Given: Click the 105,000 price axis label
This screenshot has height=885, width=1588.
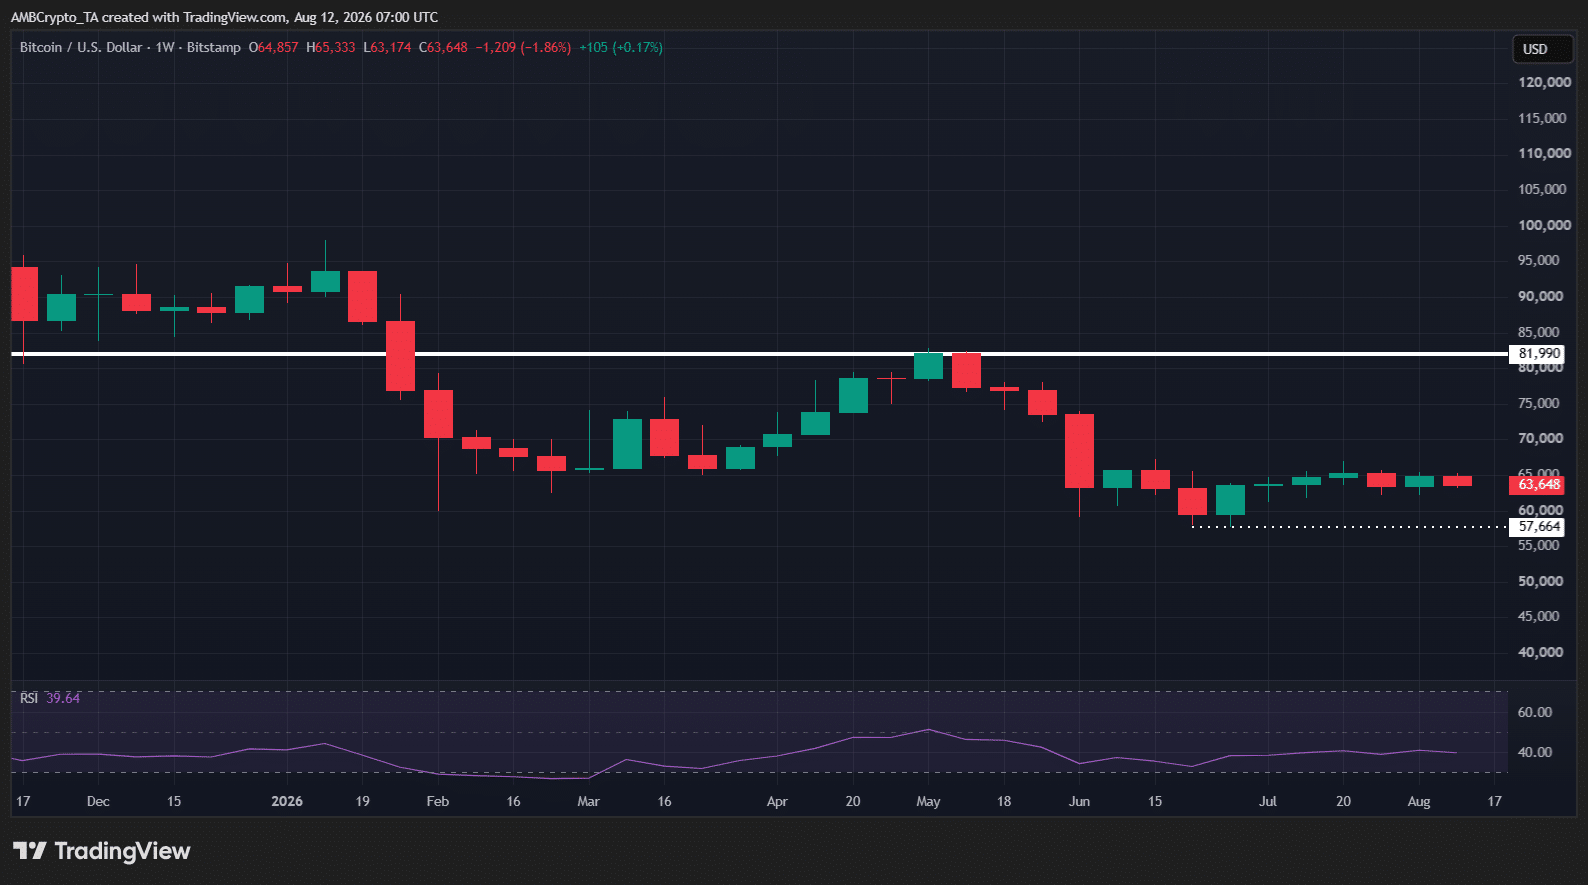Looking at the screenshot, I should (x=1542, y=189).
